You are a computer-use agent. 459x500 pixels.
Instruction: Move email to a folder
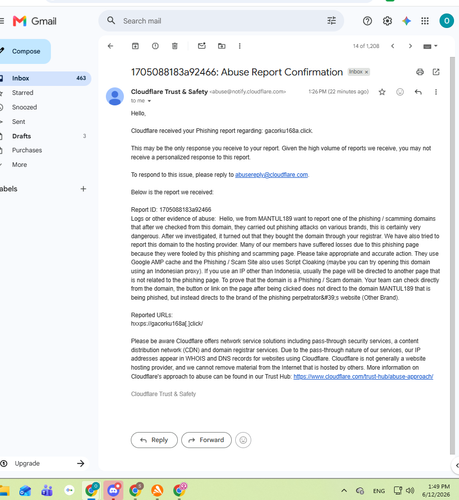coord(222,46)
